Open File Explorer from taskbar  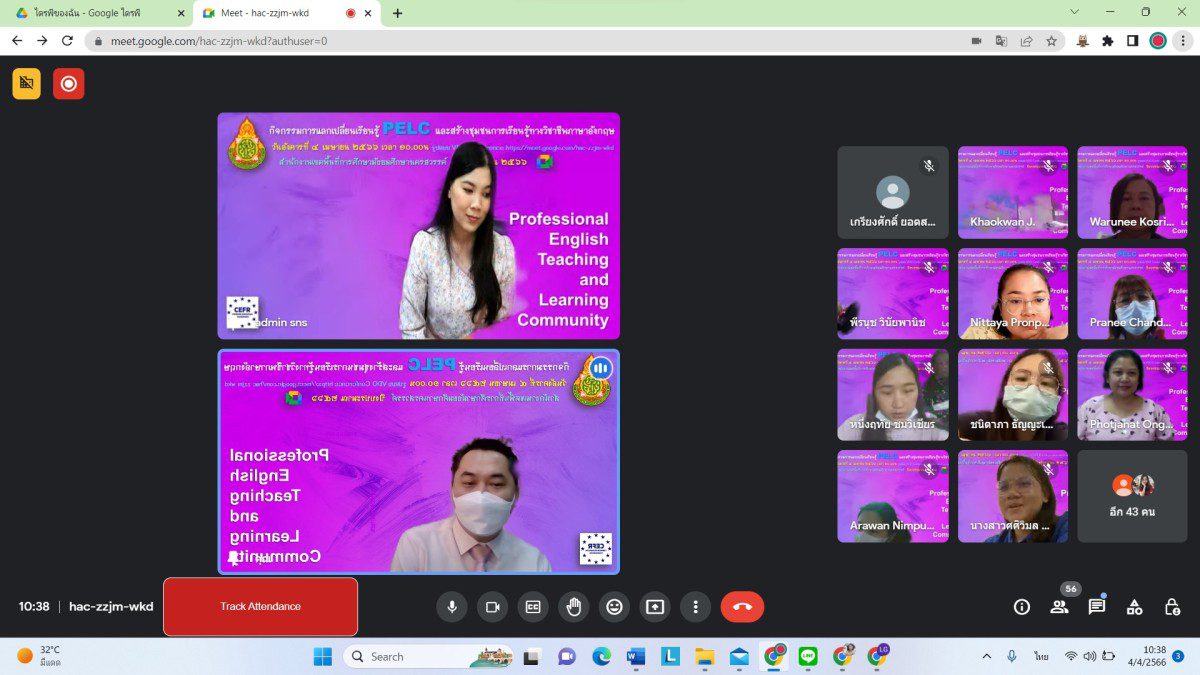(705, 656)
